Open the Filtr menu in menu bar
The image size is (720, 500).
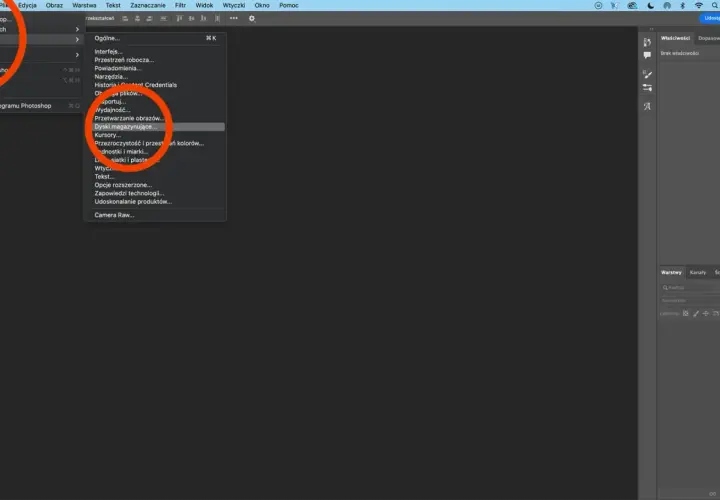180,6
